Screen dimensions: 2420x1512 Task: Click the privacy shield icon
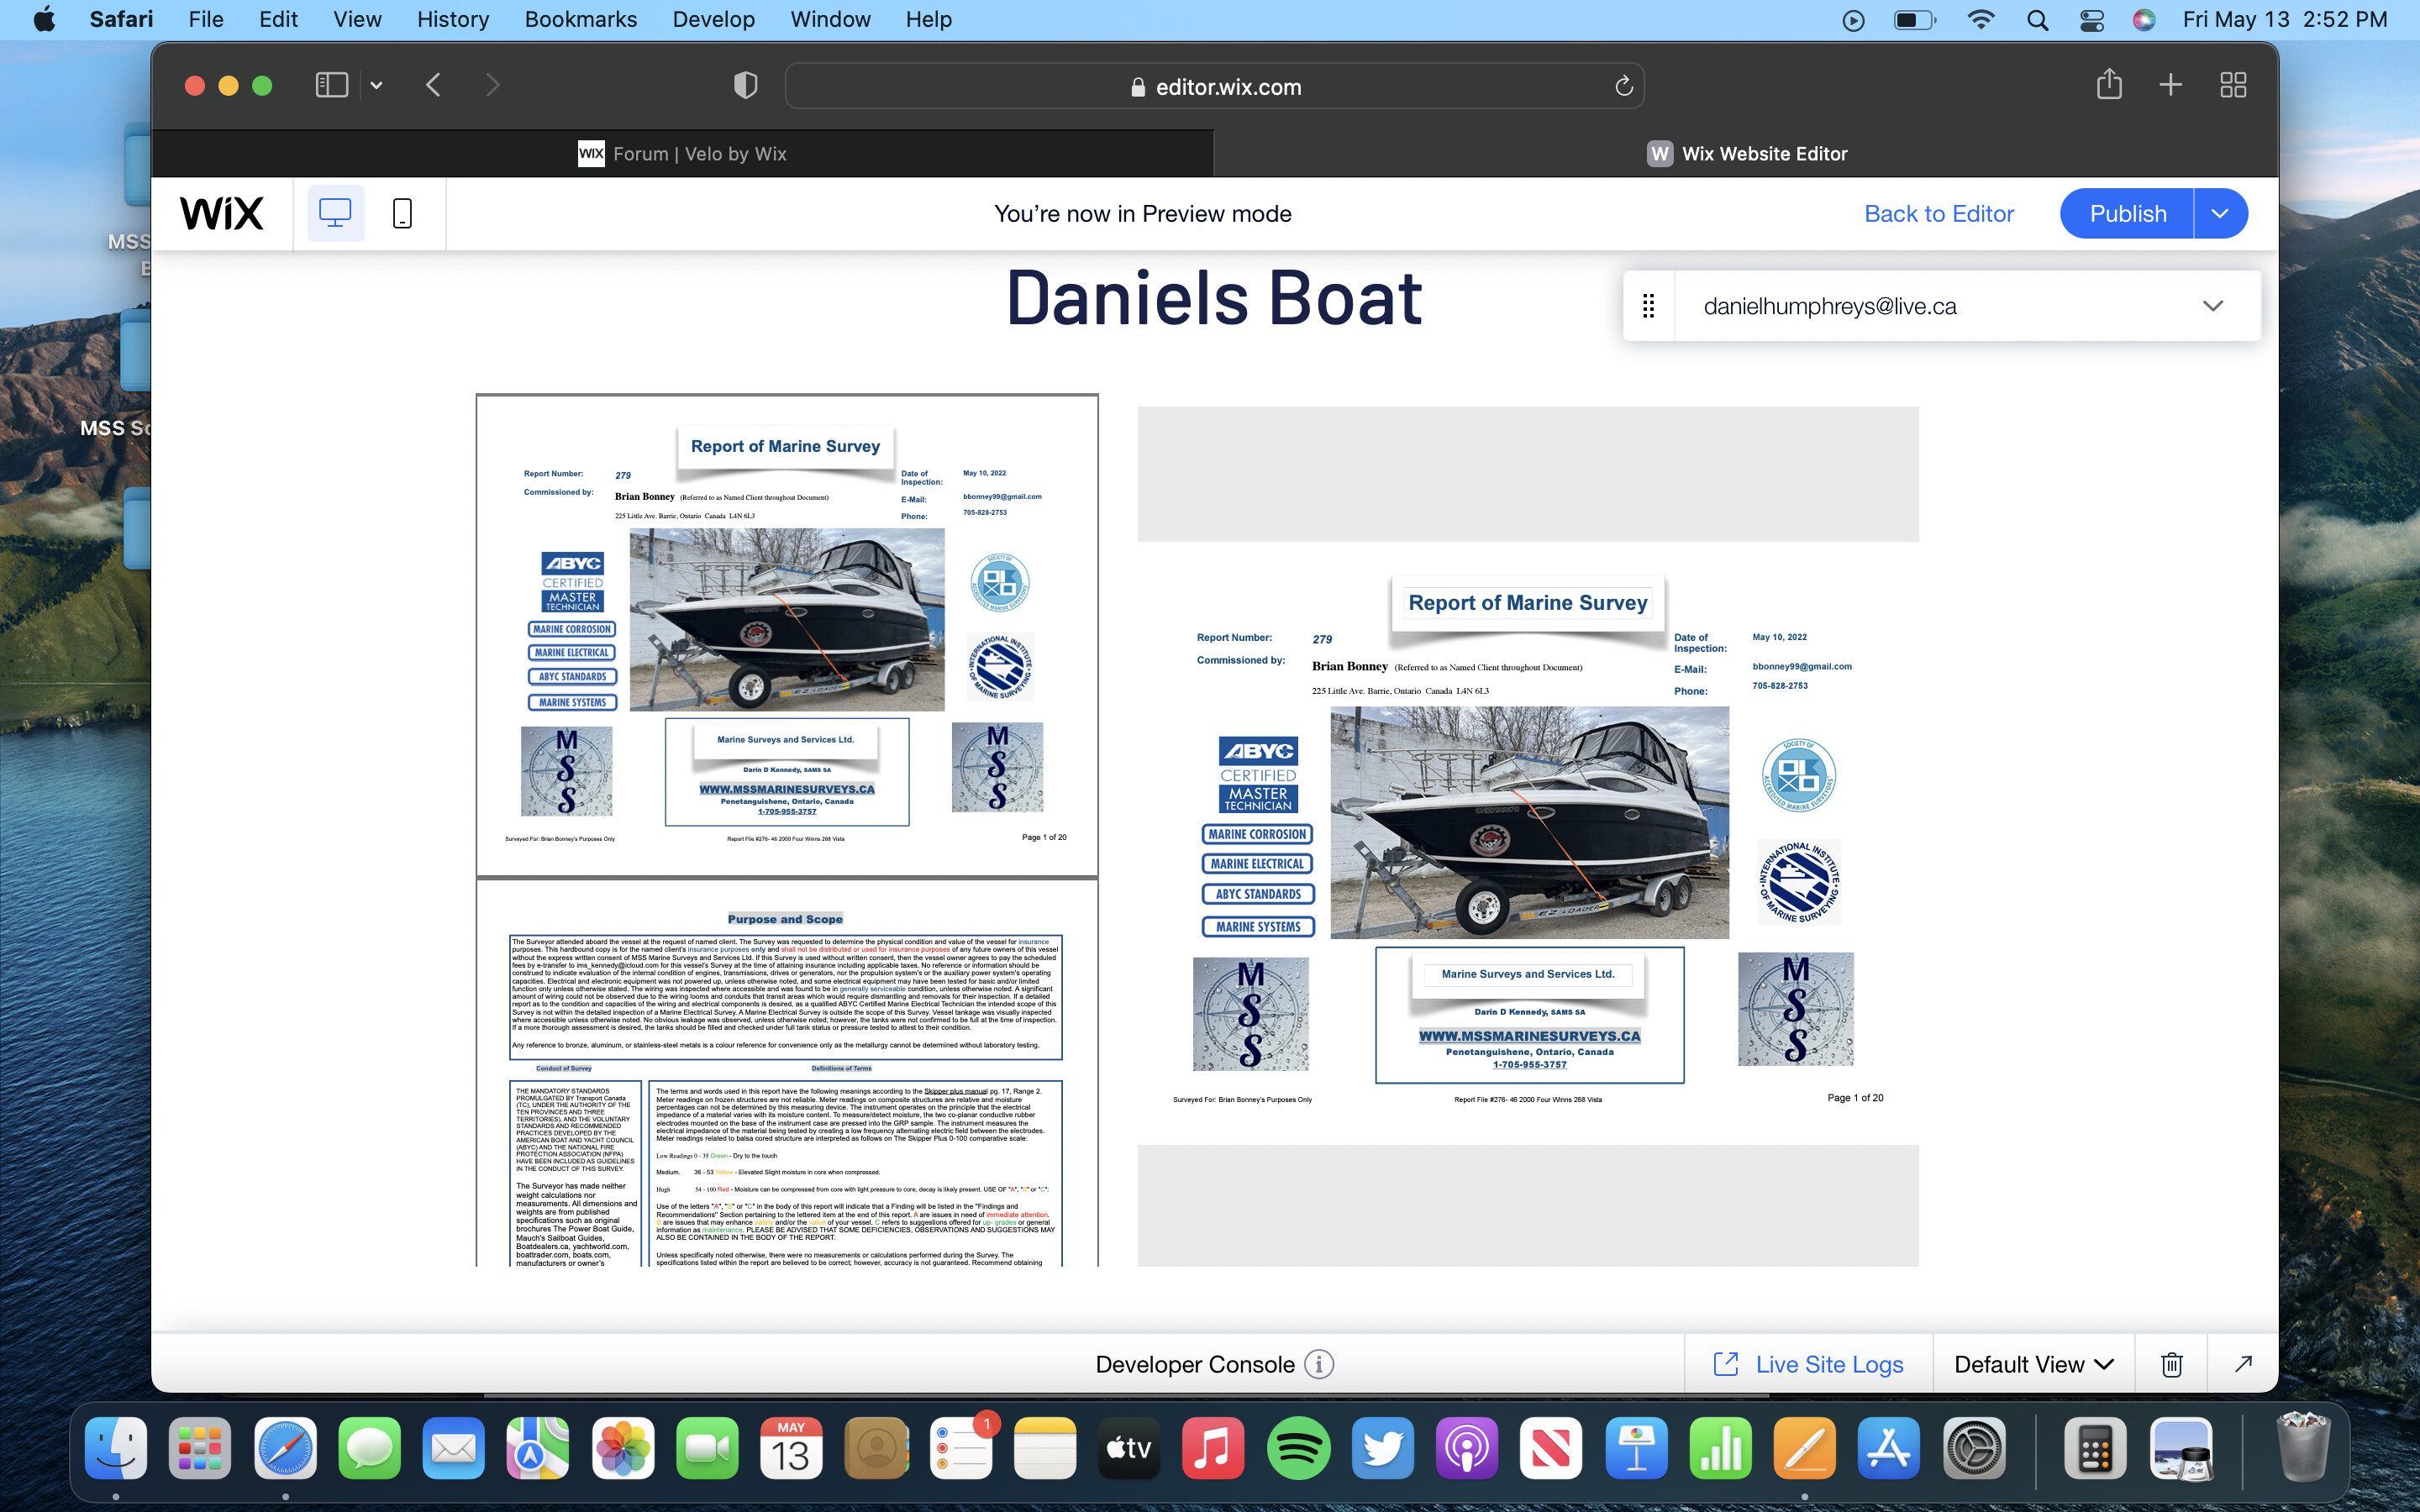(745, 85)
